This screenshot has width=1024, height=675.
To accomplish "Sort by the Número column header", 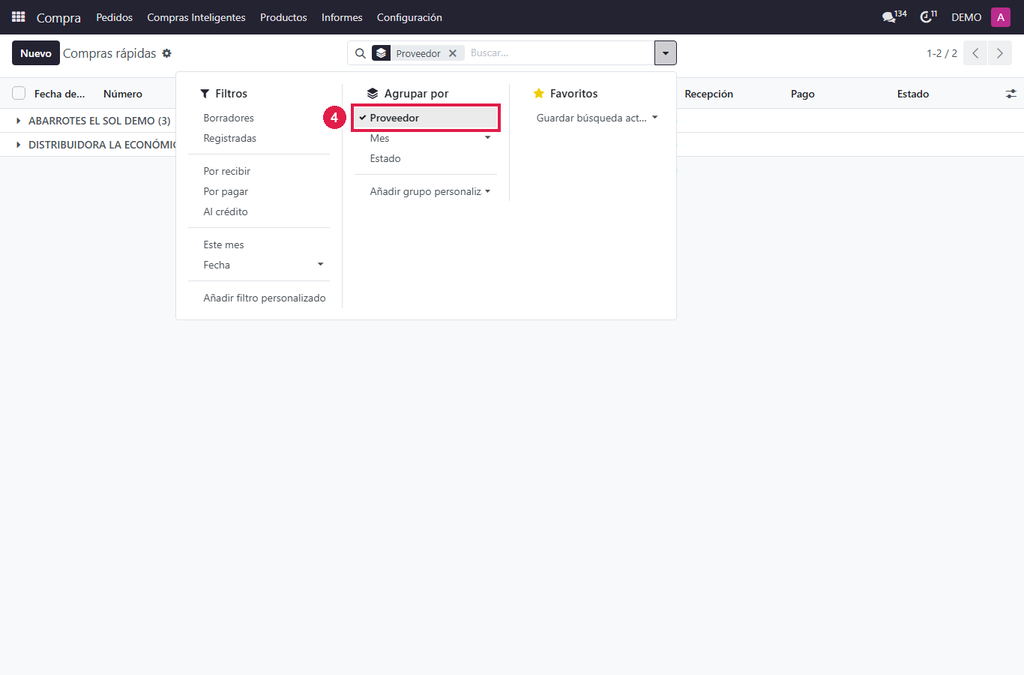I will (x=123, y=94).
